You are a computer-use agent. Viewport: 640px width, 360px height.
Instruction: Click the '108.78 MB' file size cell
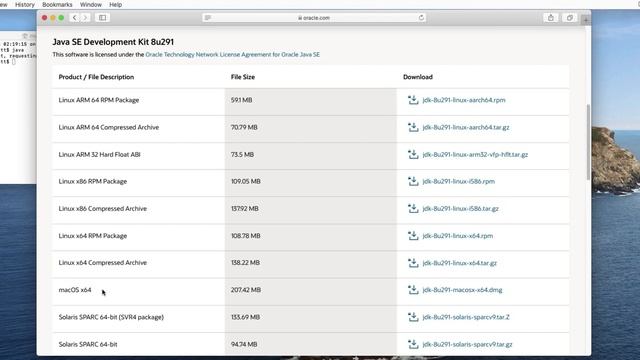[311, 237]
